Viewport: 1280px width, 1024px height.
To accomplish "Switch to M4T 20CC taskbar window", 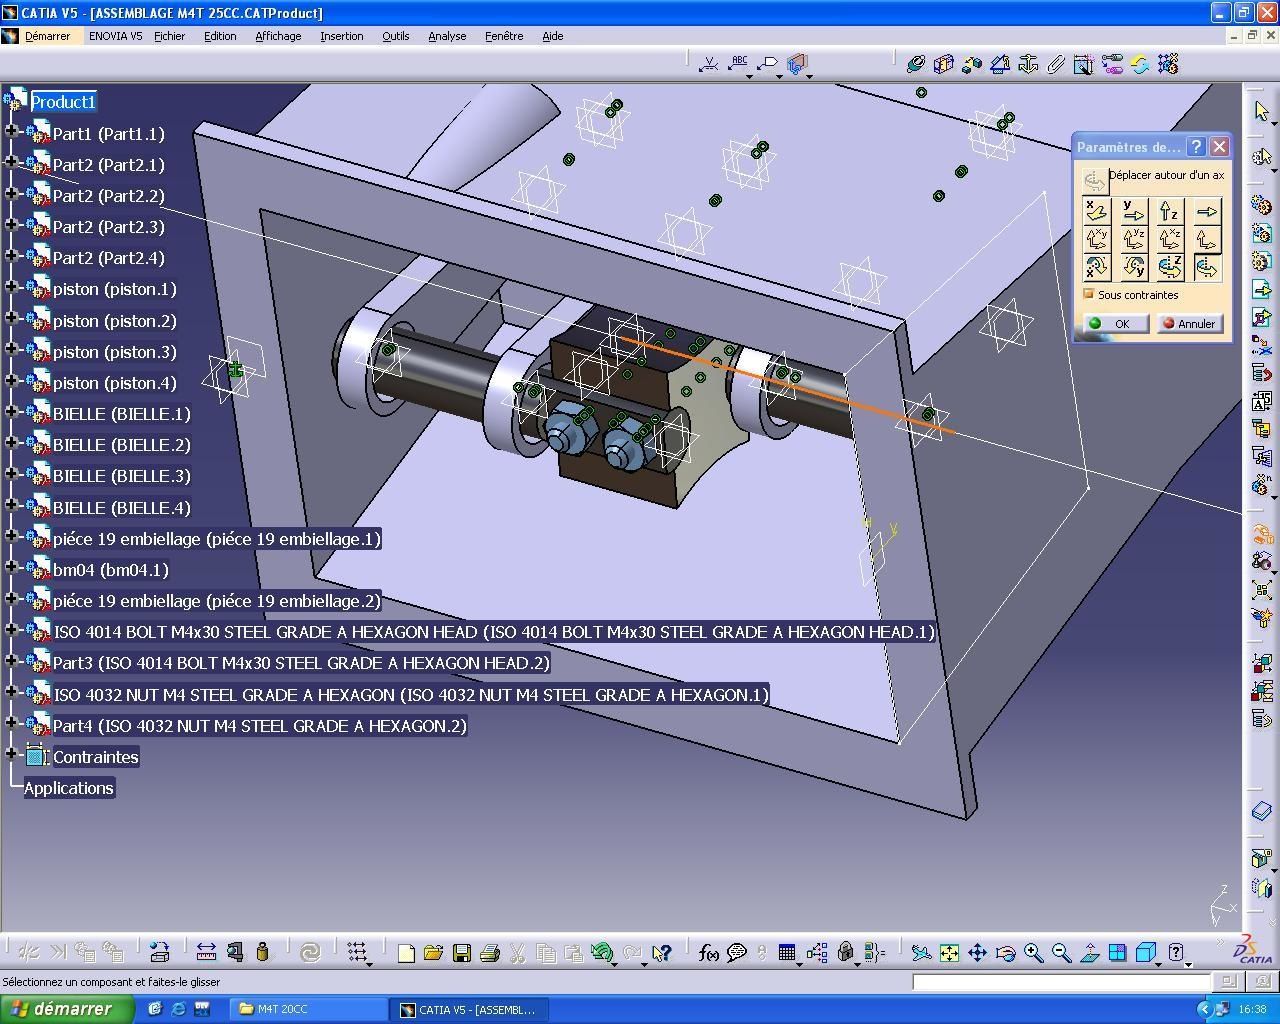I will 308,1009.
